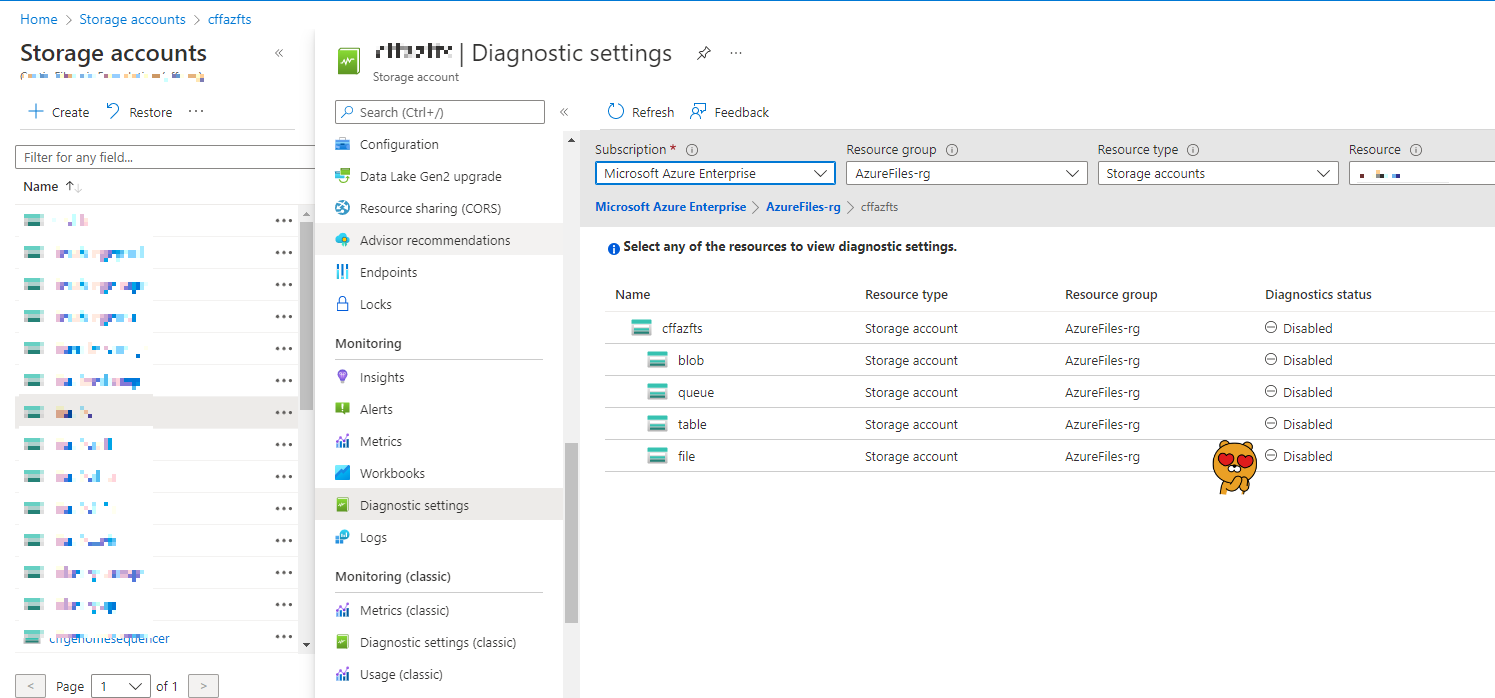Click the resource menu vertical scrollbar
This screenshot has height=698, width=1495.
point(571,532)
